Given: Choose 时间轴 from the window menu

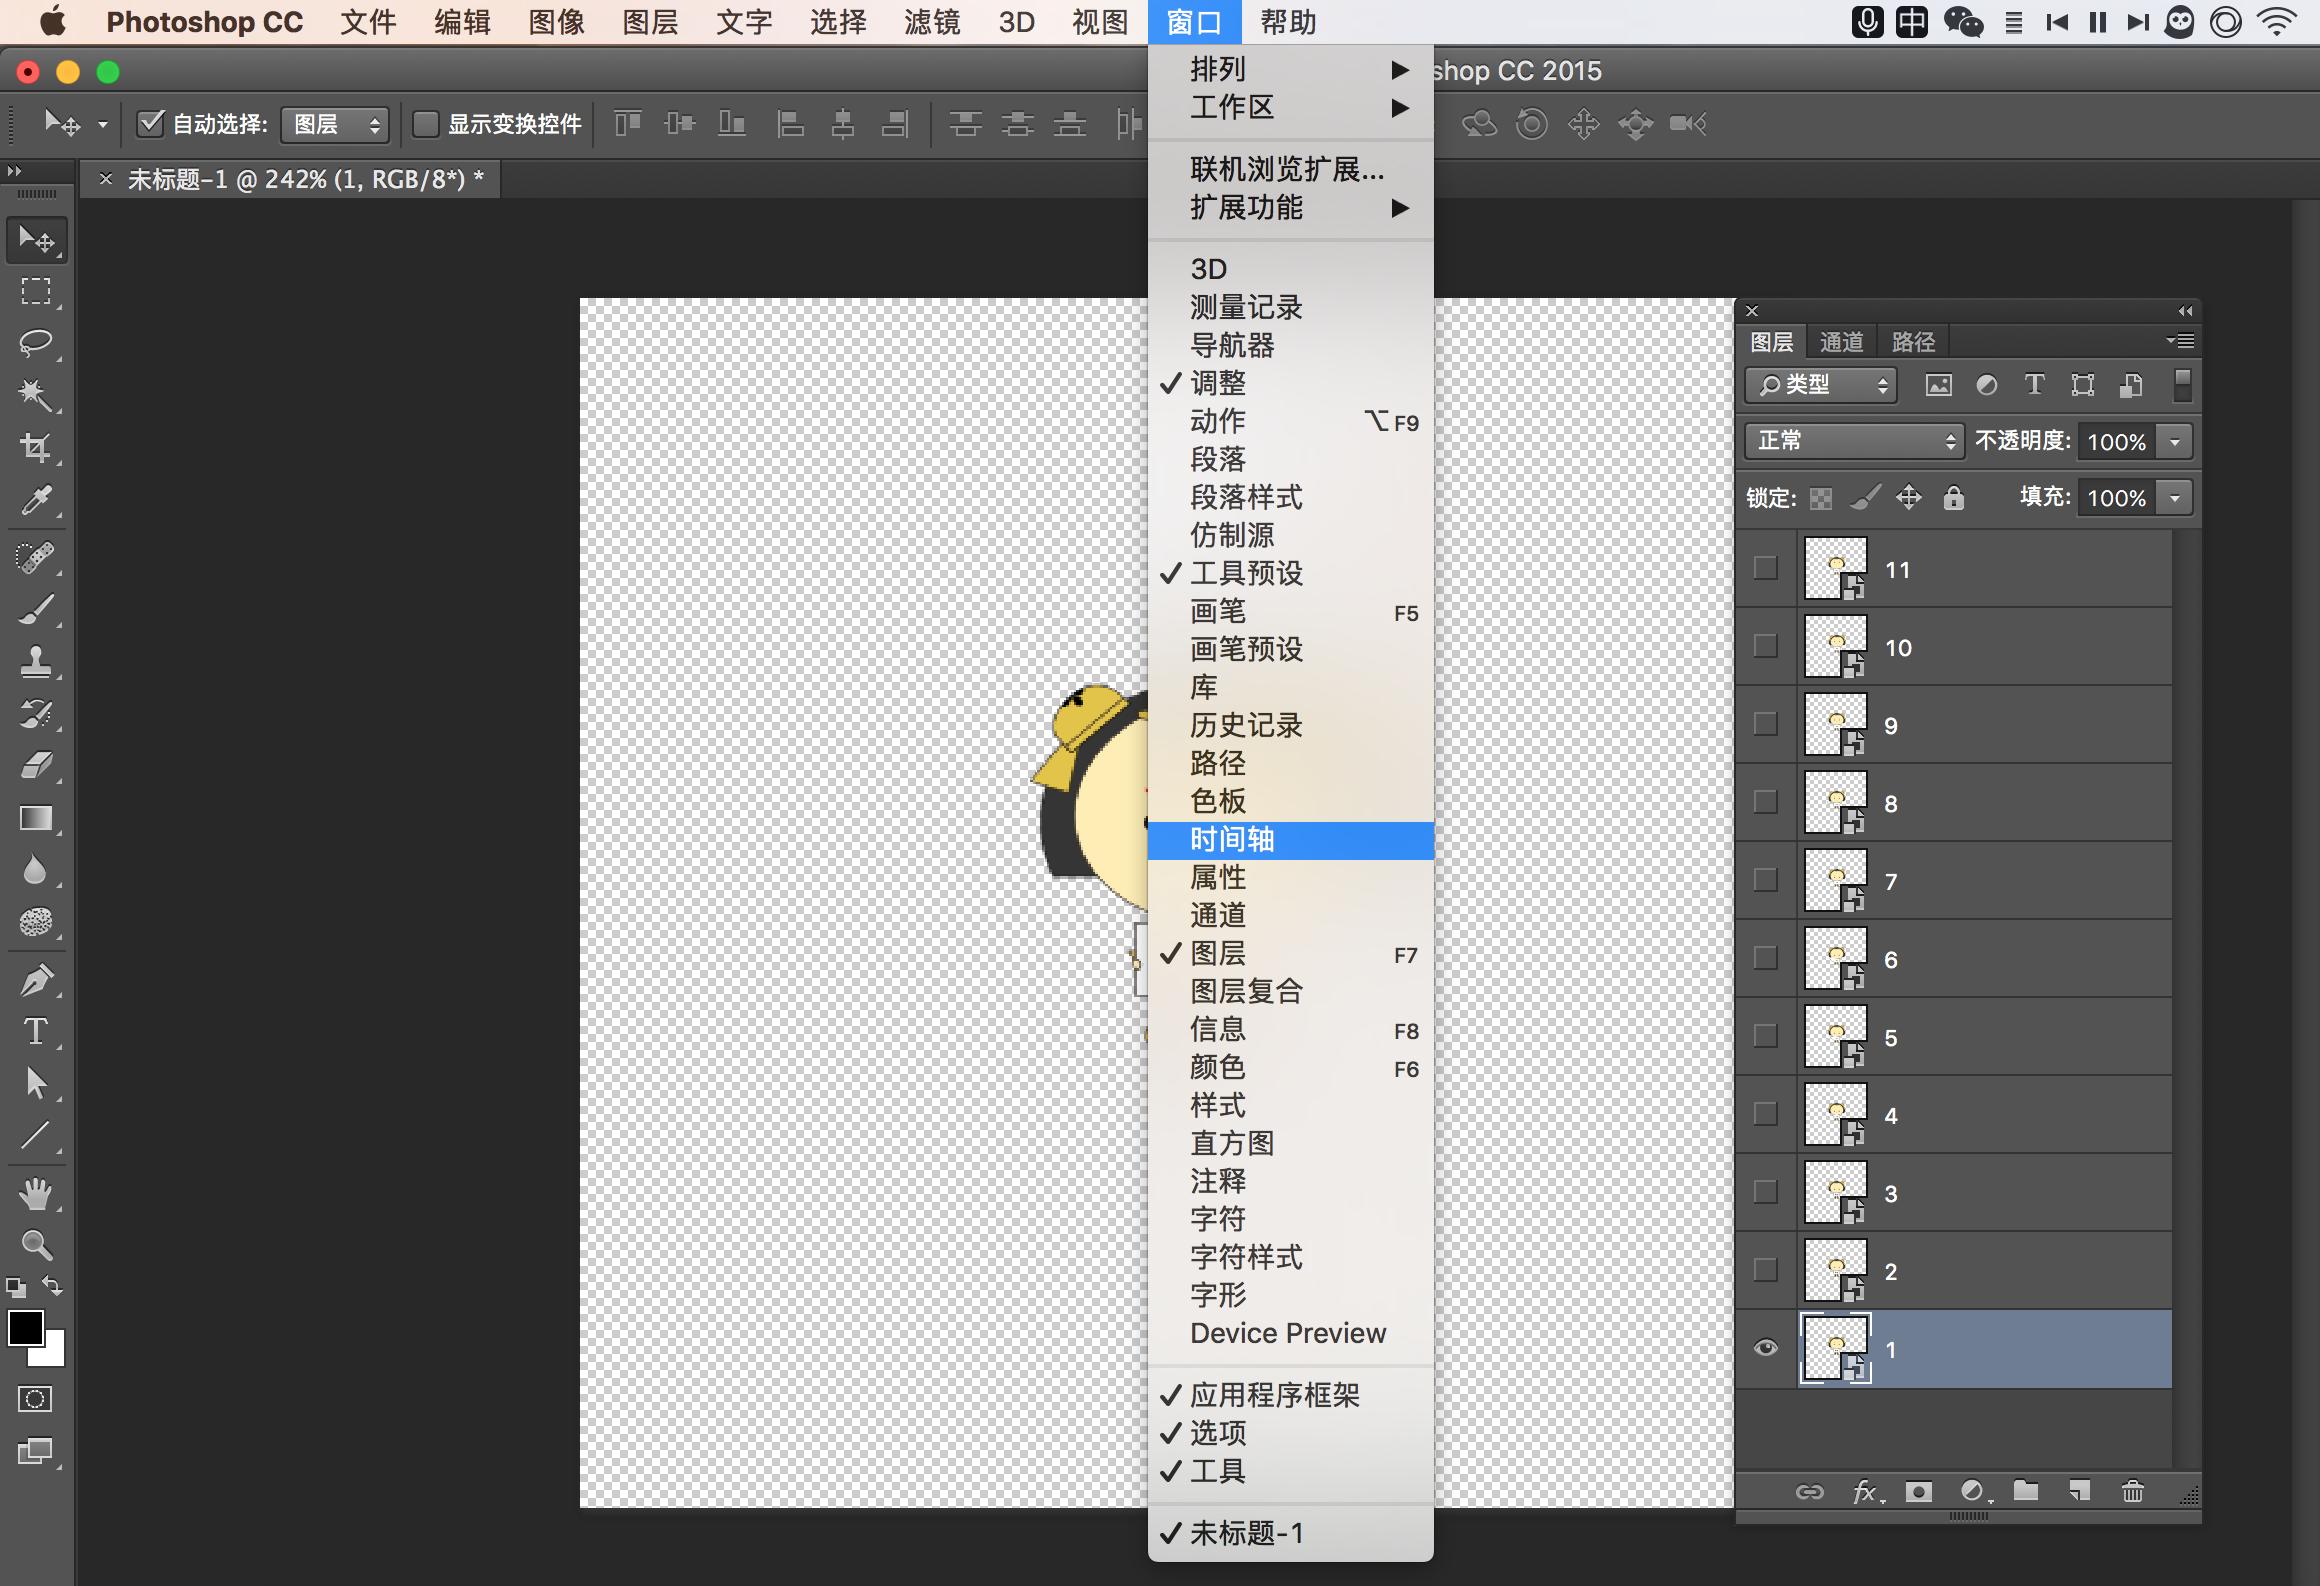Looking at the screenshot, I should tap(1232, 840).
